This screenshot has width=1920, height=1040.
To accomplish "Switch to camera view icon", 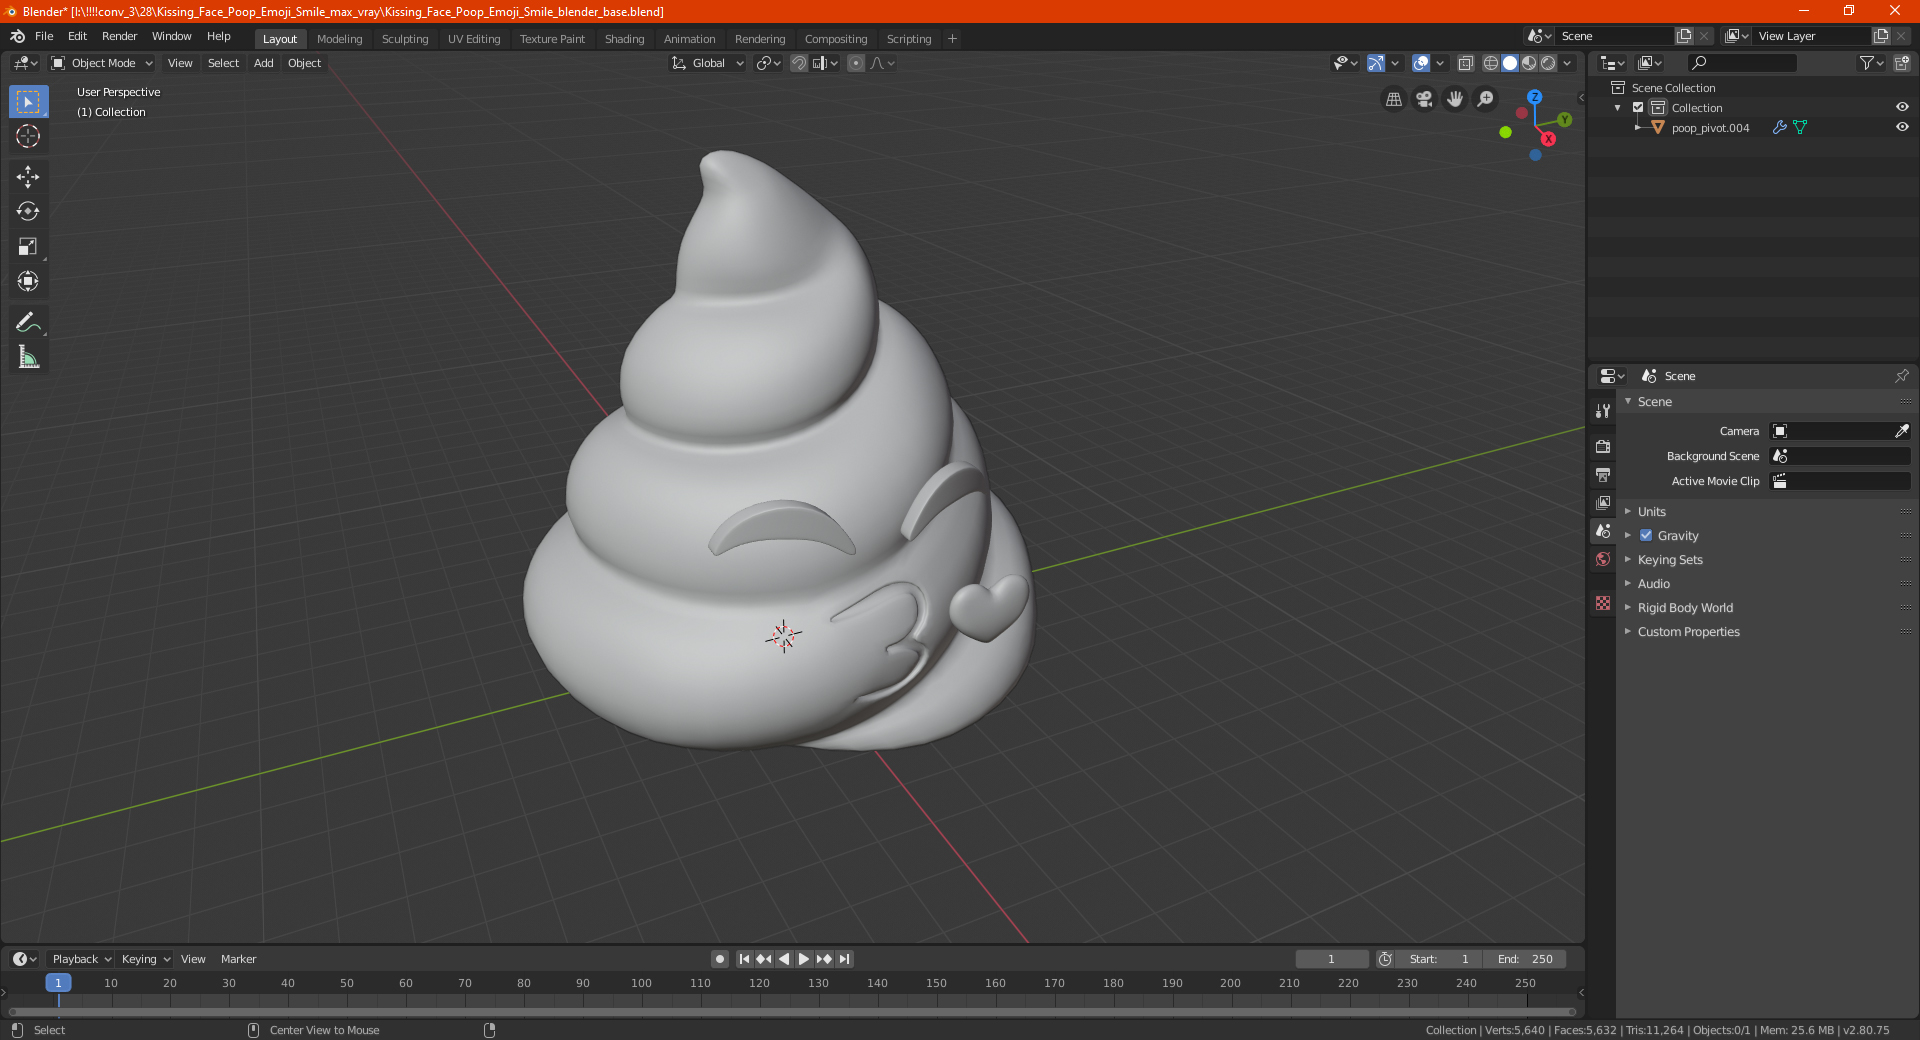I will click(x=1424, y=99).
